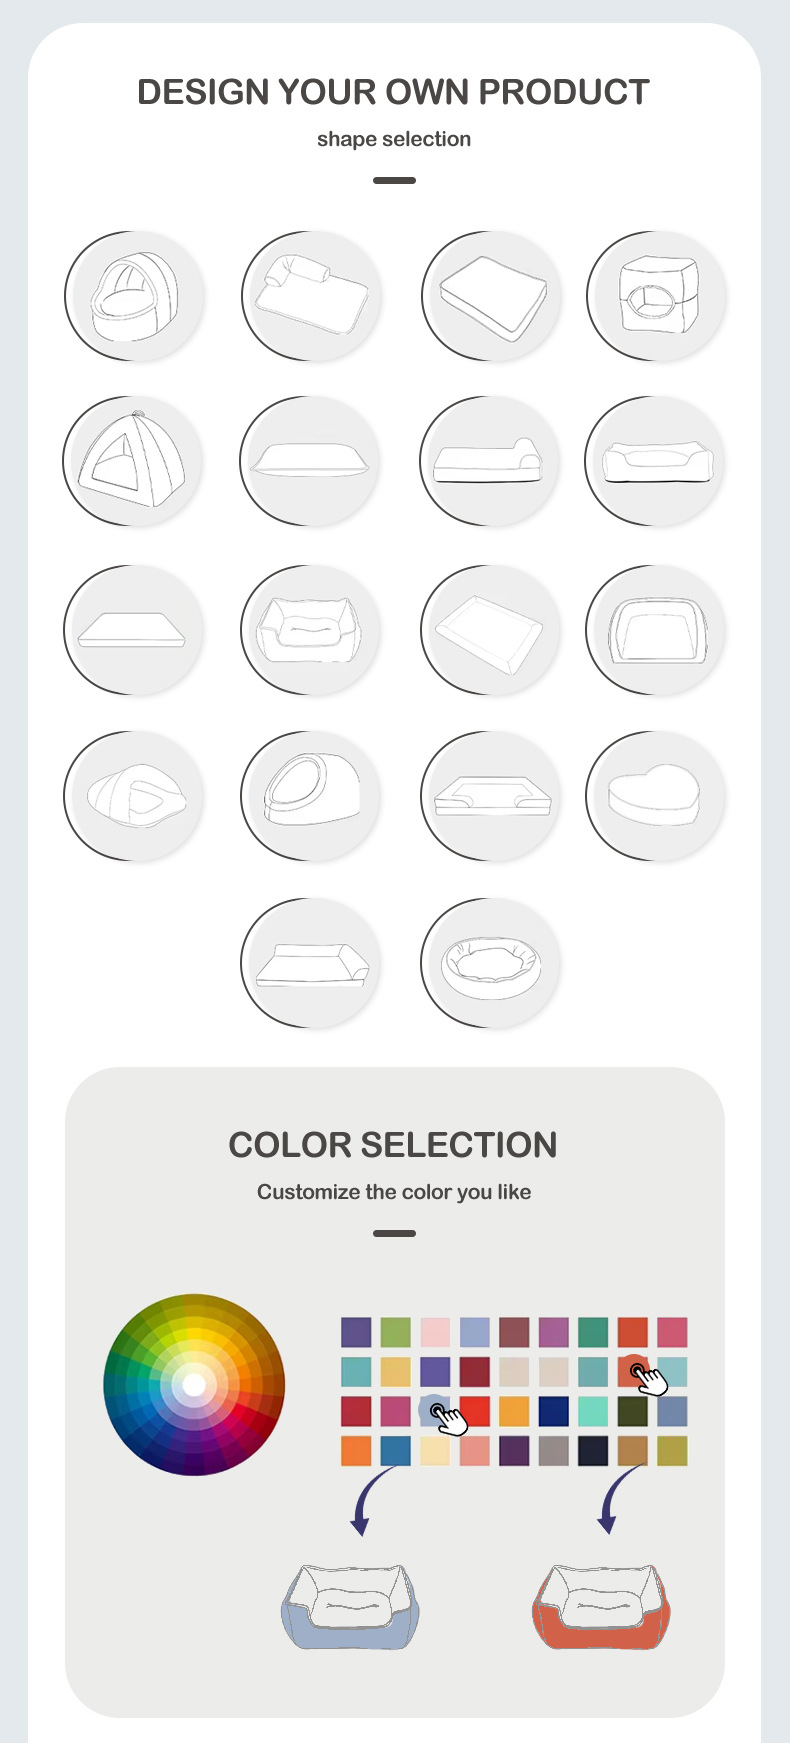The height and width of the screenshot is (1743, 790).
Task: Select the round donut bed shape
Action: (490, 963)
